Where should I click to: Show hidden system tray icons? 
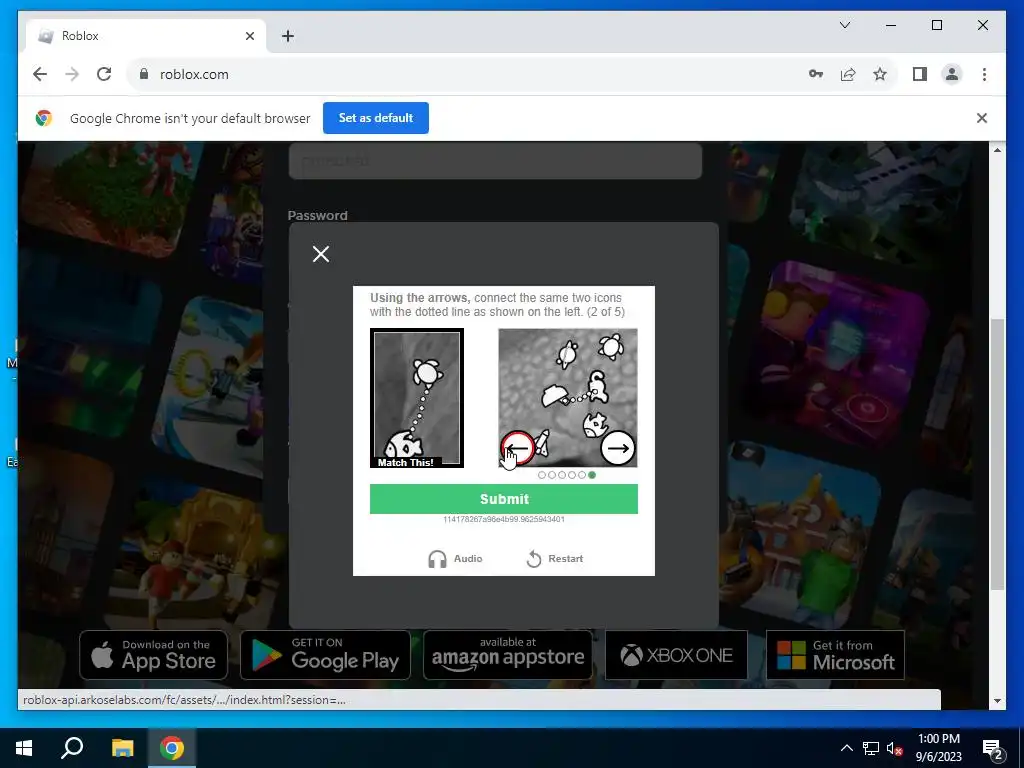[x=846, y=748]
